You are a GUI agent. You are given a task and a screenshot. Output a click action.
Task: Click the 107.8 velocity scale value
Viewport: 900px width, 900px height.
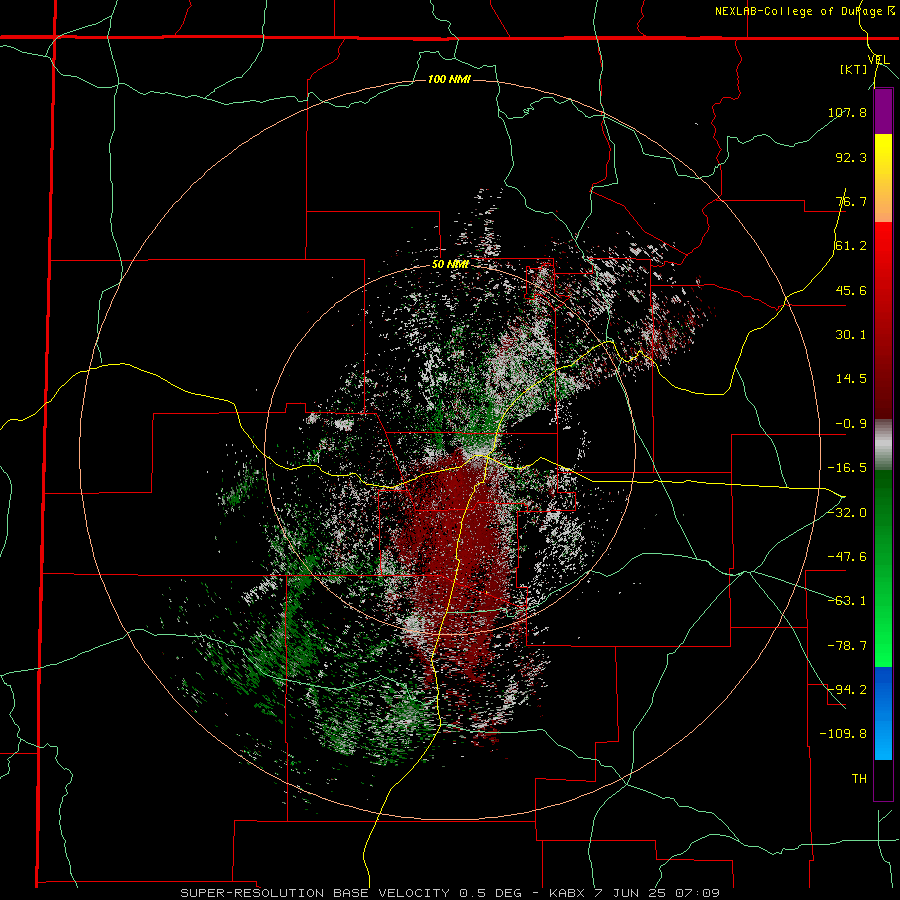[x=847, y=112]
